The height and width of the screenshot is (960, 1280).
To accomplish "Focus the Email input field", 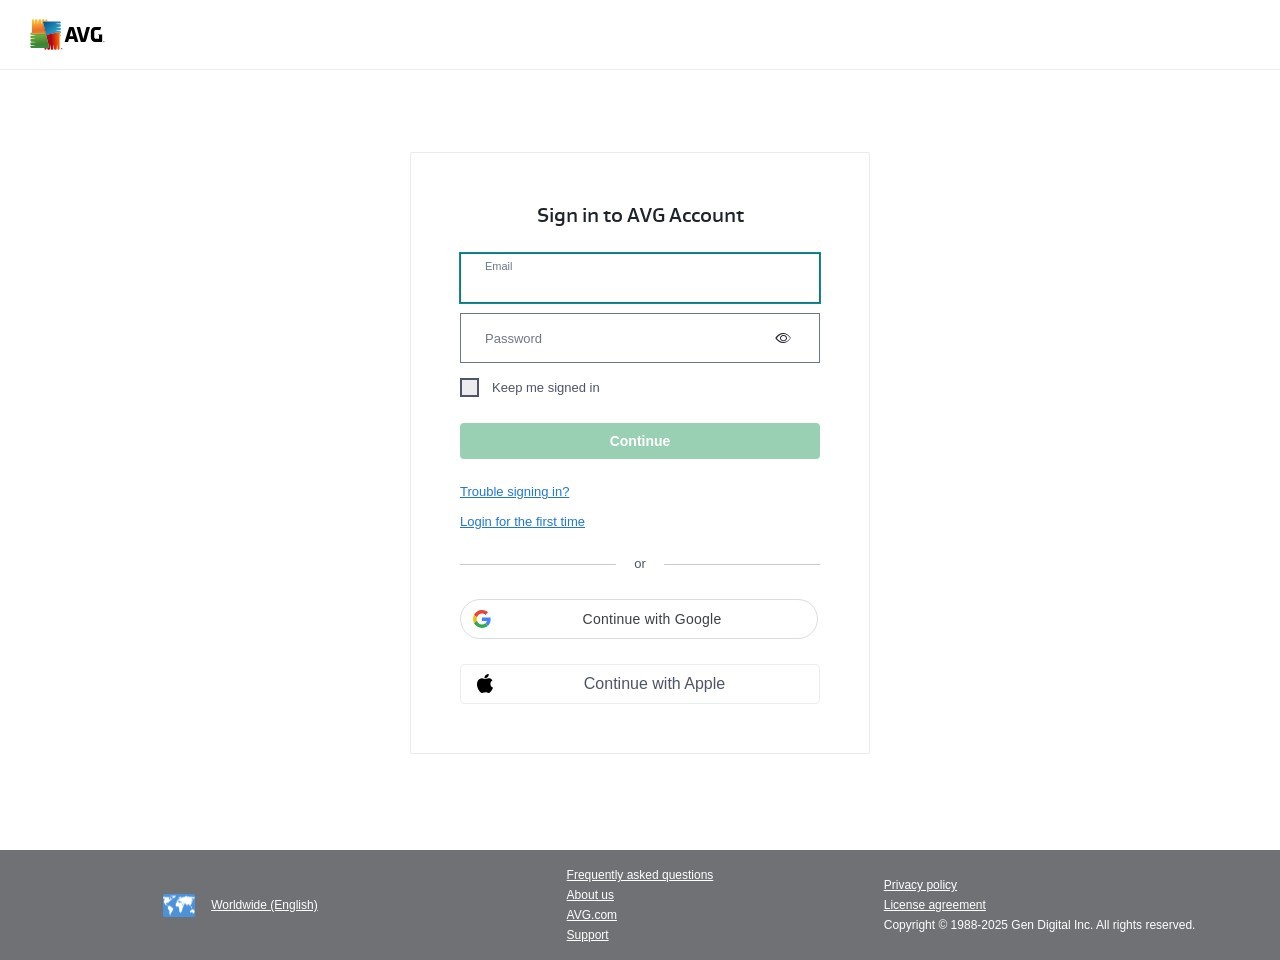I will coord(640,278).
